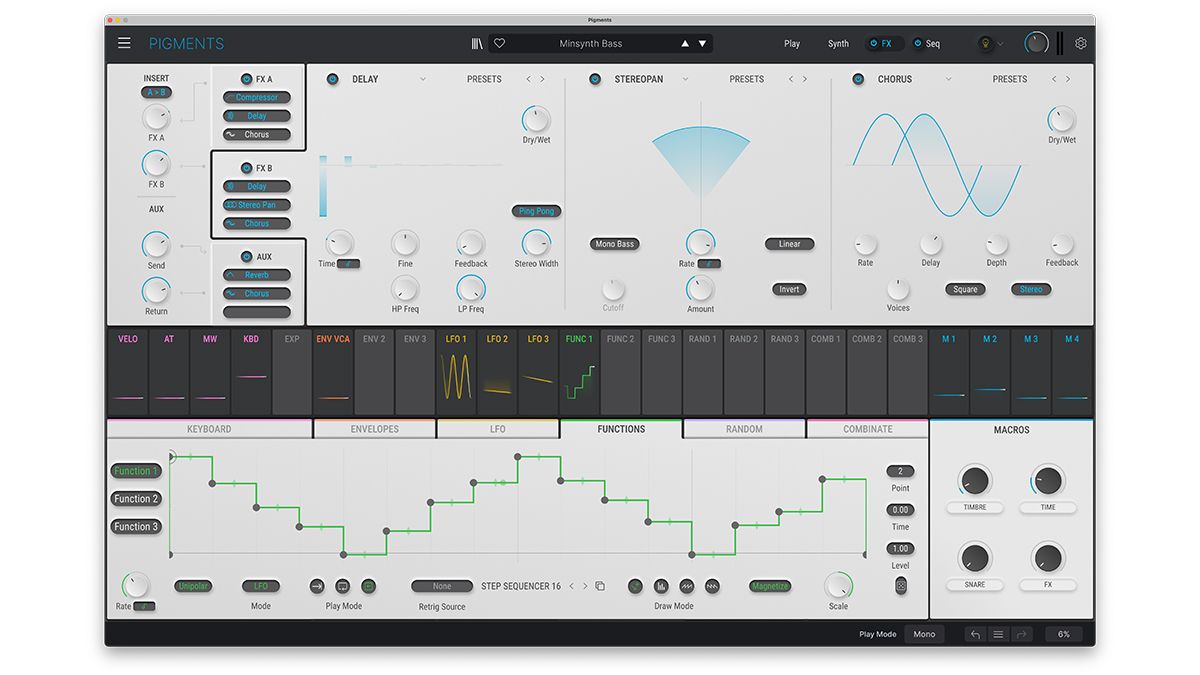Adjust the function Scale knob
The height and width of the screenshot is (675, 1200).
[838, 585]
